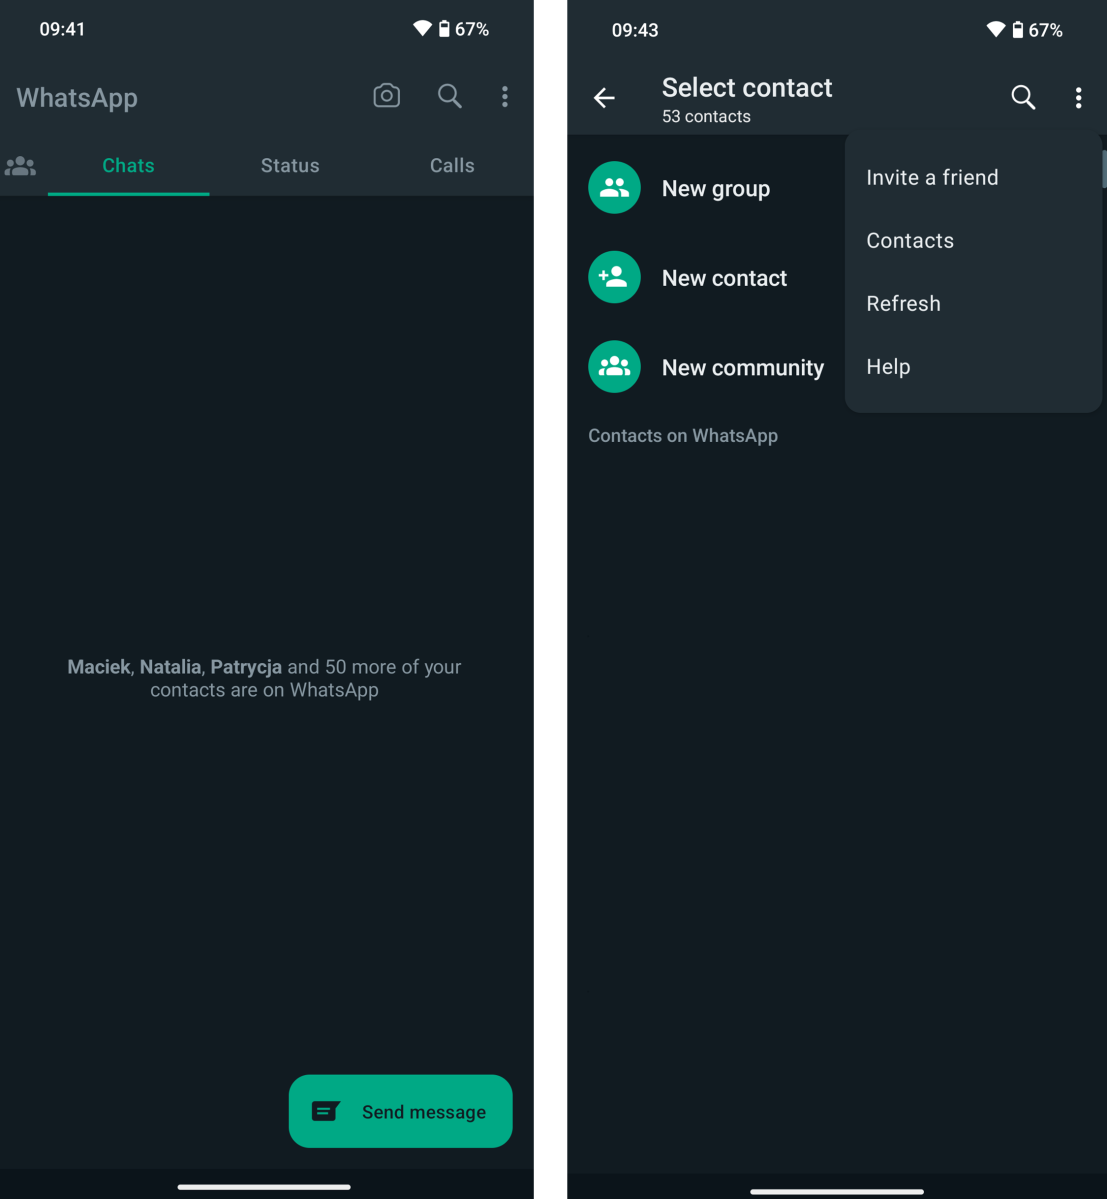Tap the New community icon
This screenshot has height=1199, width=1107.
click(614, 367)
